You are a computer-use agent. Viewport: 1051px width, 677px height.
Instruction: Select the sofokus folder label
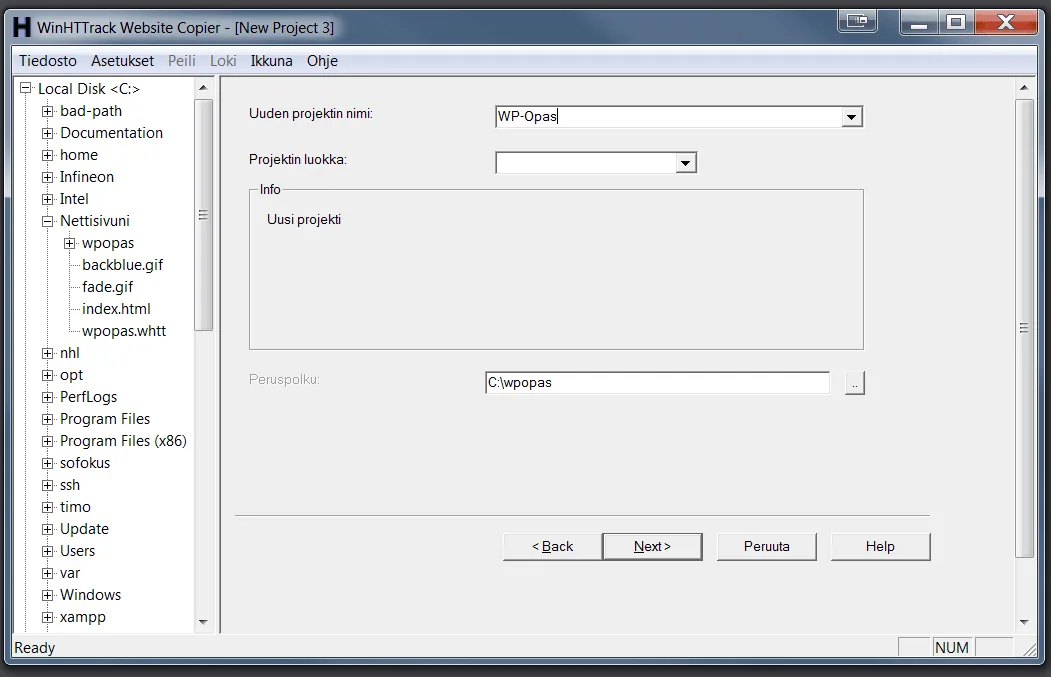(85, 463)
